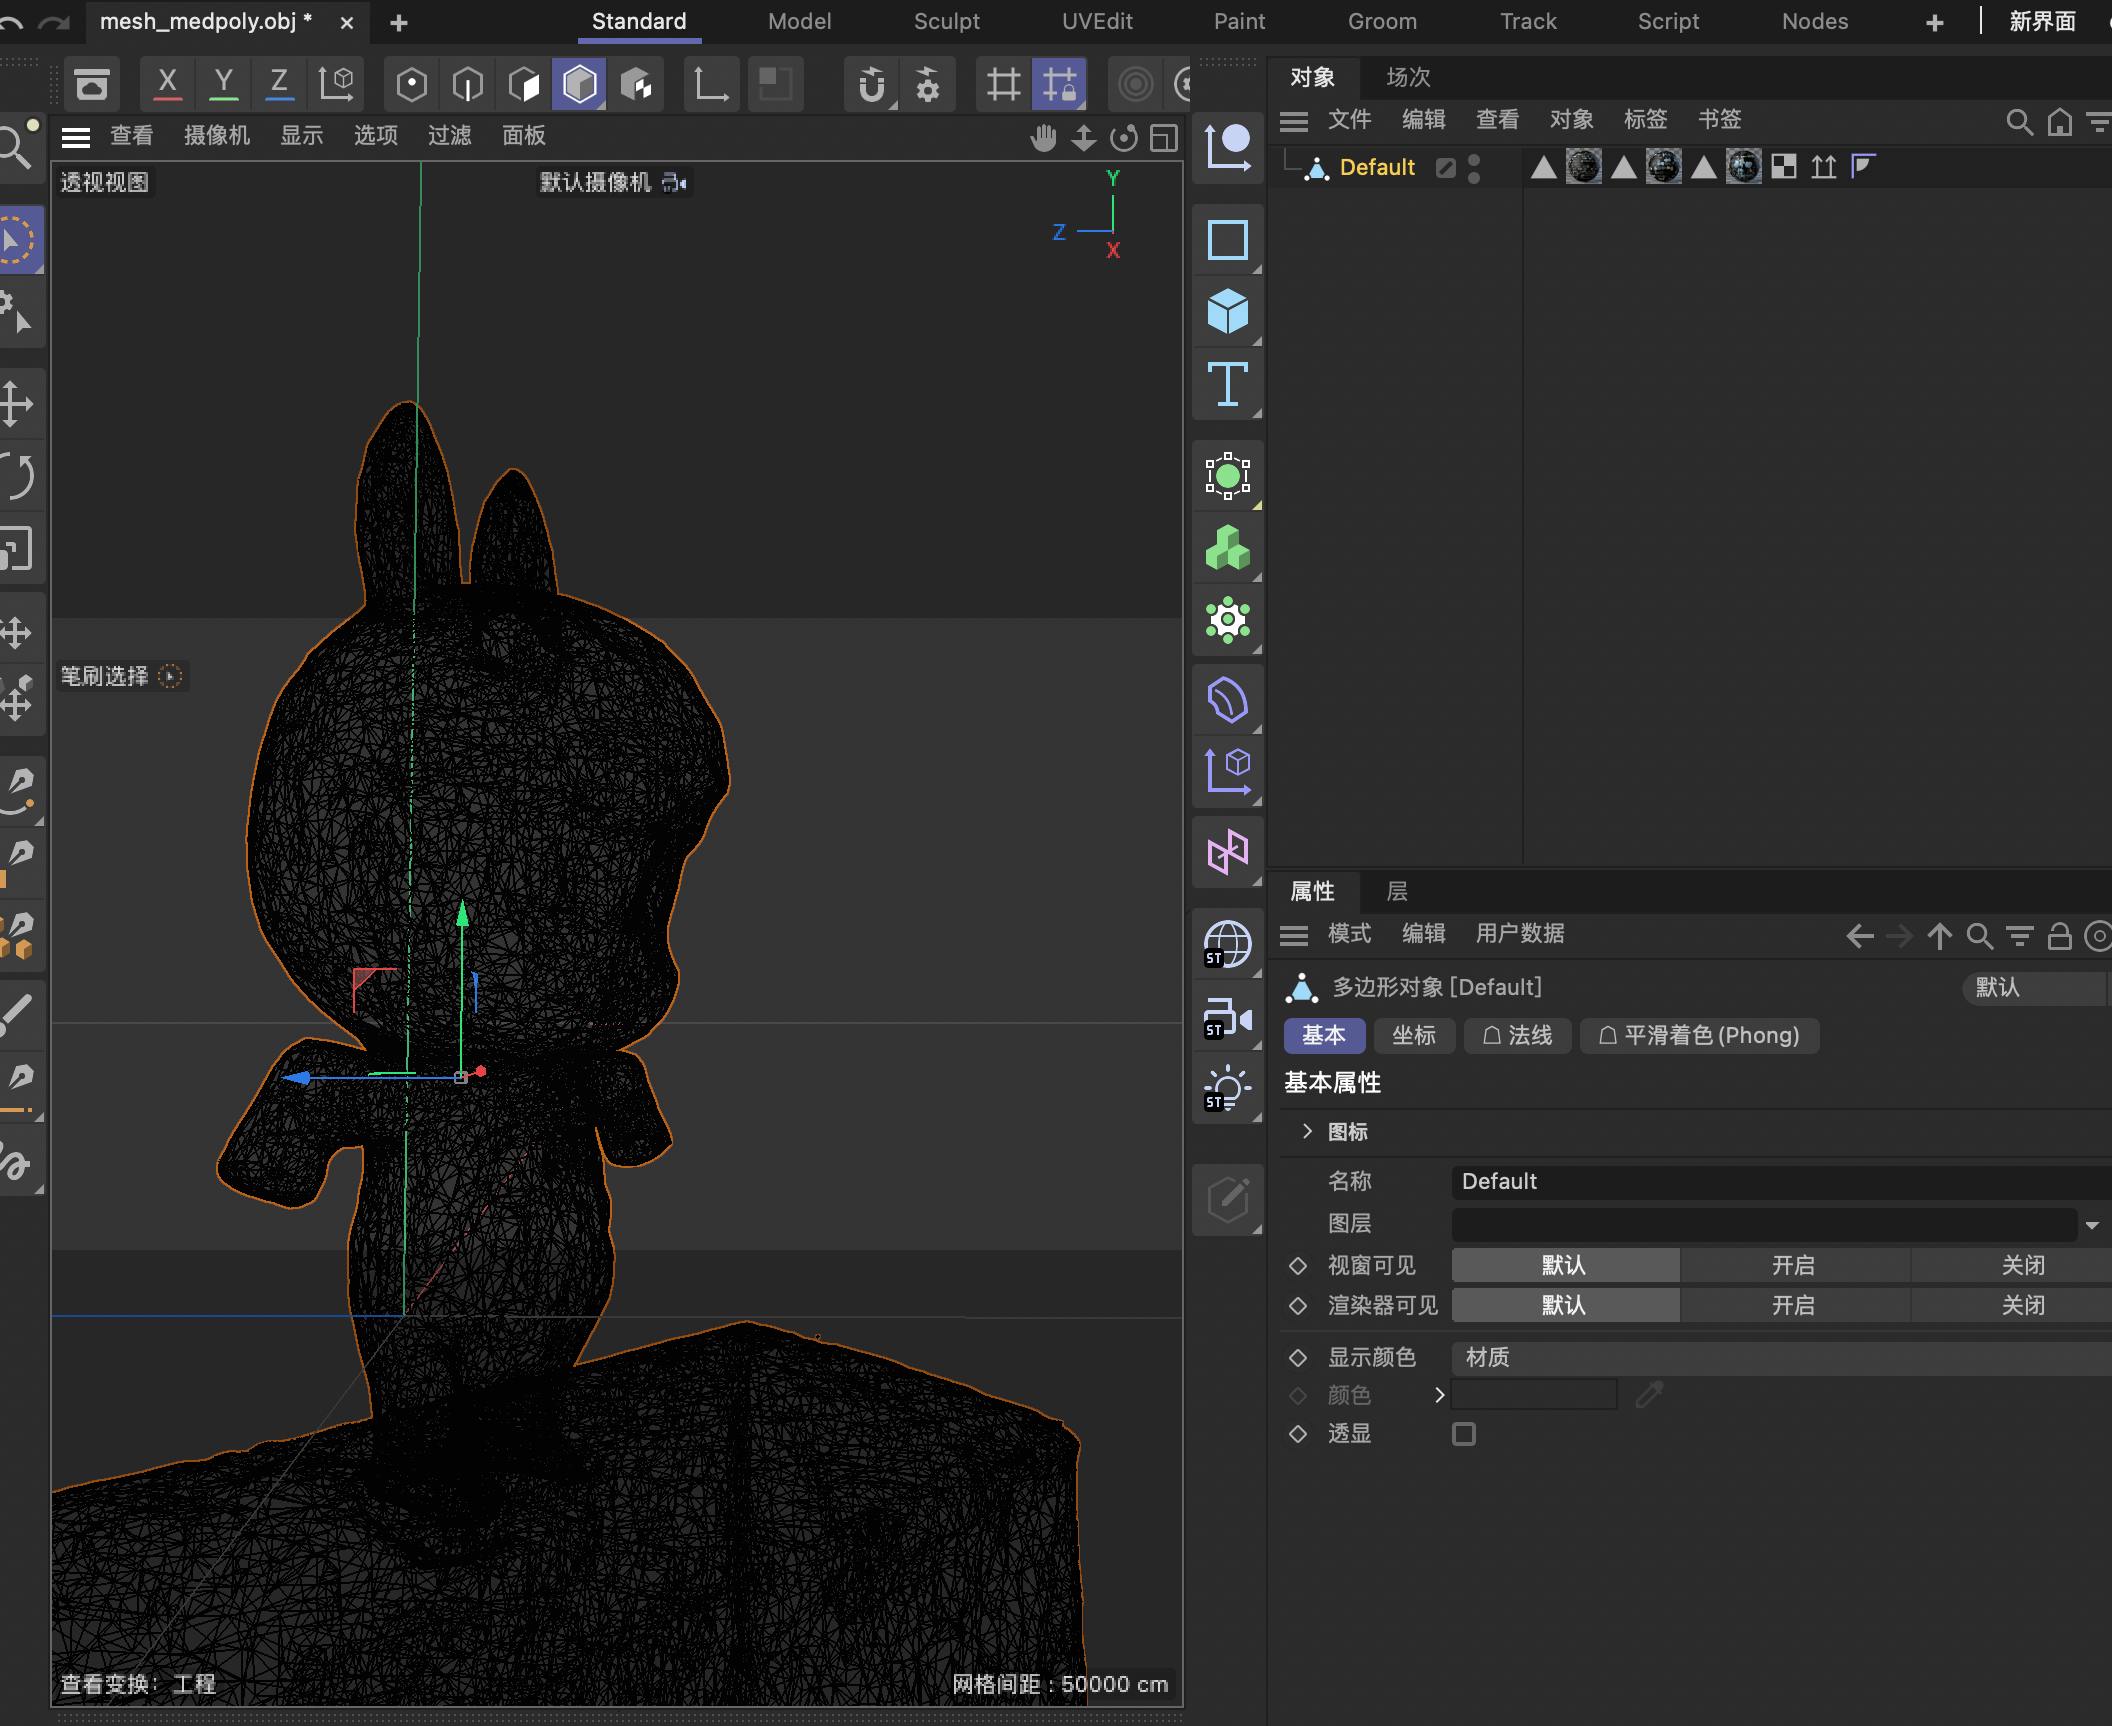Open the deformer bend icon
The height and width of the screenshot is (1726, 2112).
pyautogui.click(x=1228, y=700)
